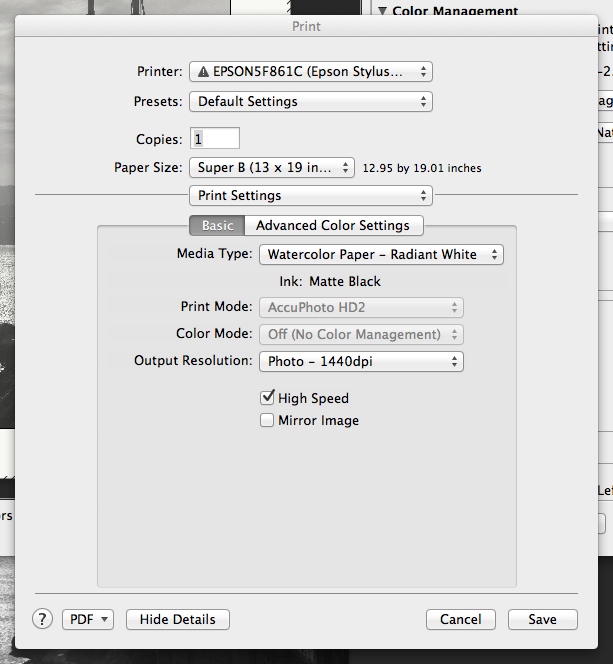Click into the Copies number field

[x=215, y=139]
